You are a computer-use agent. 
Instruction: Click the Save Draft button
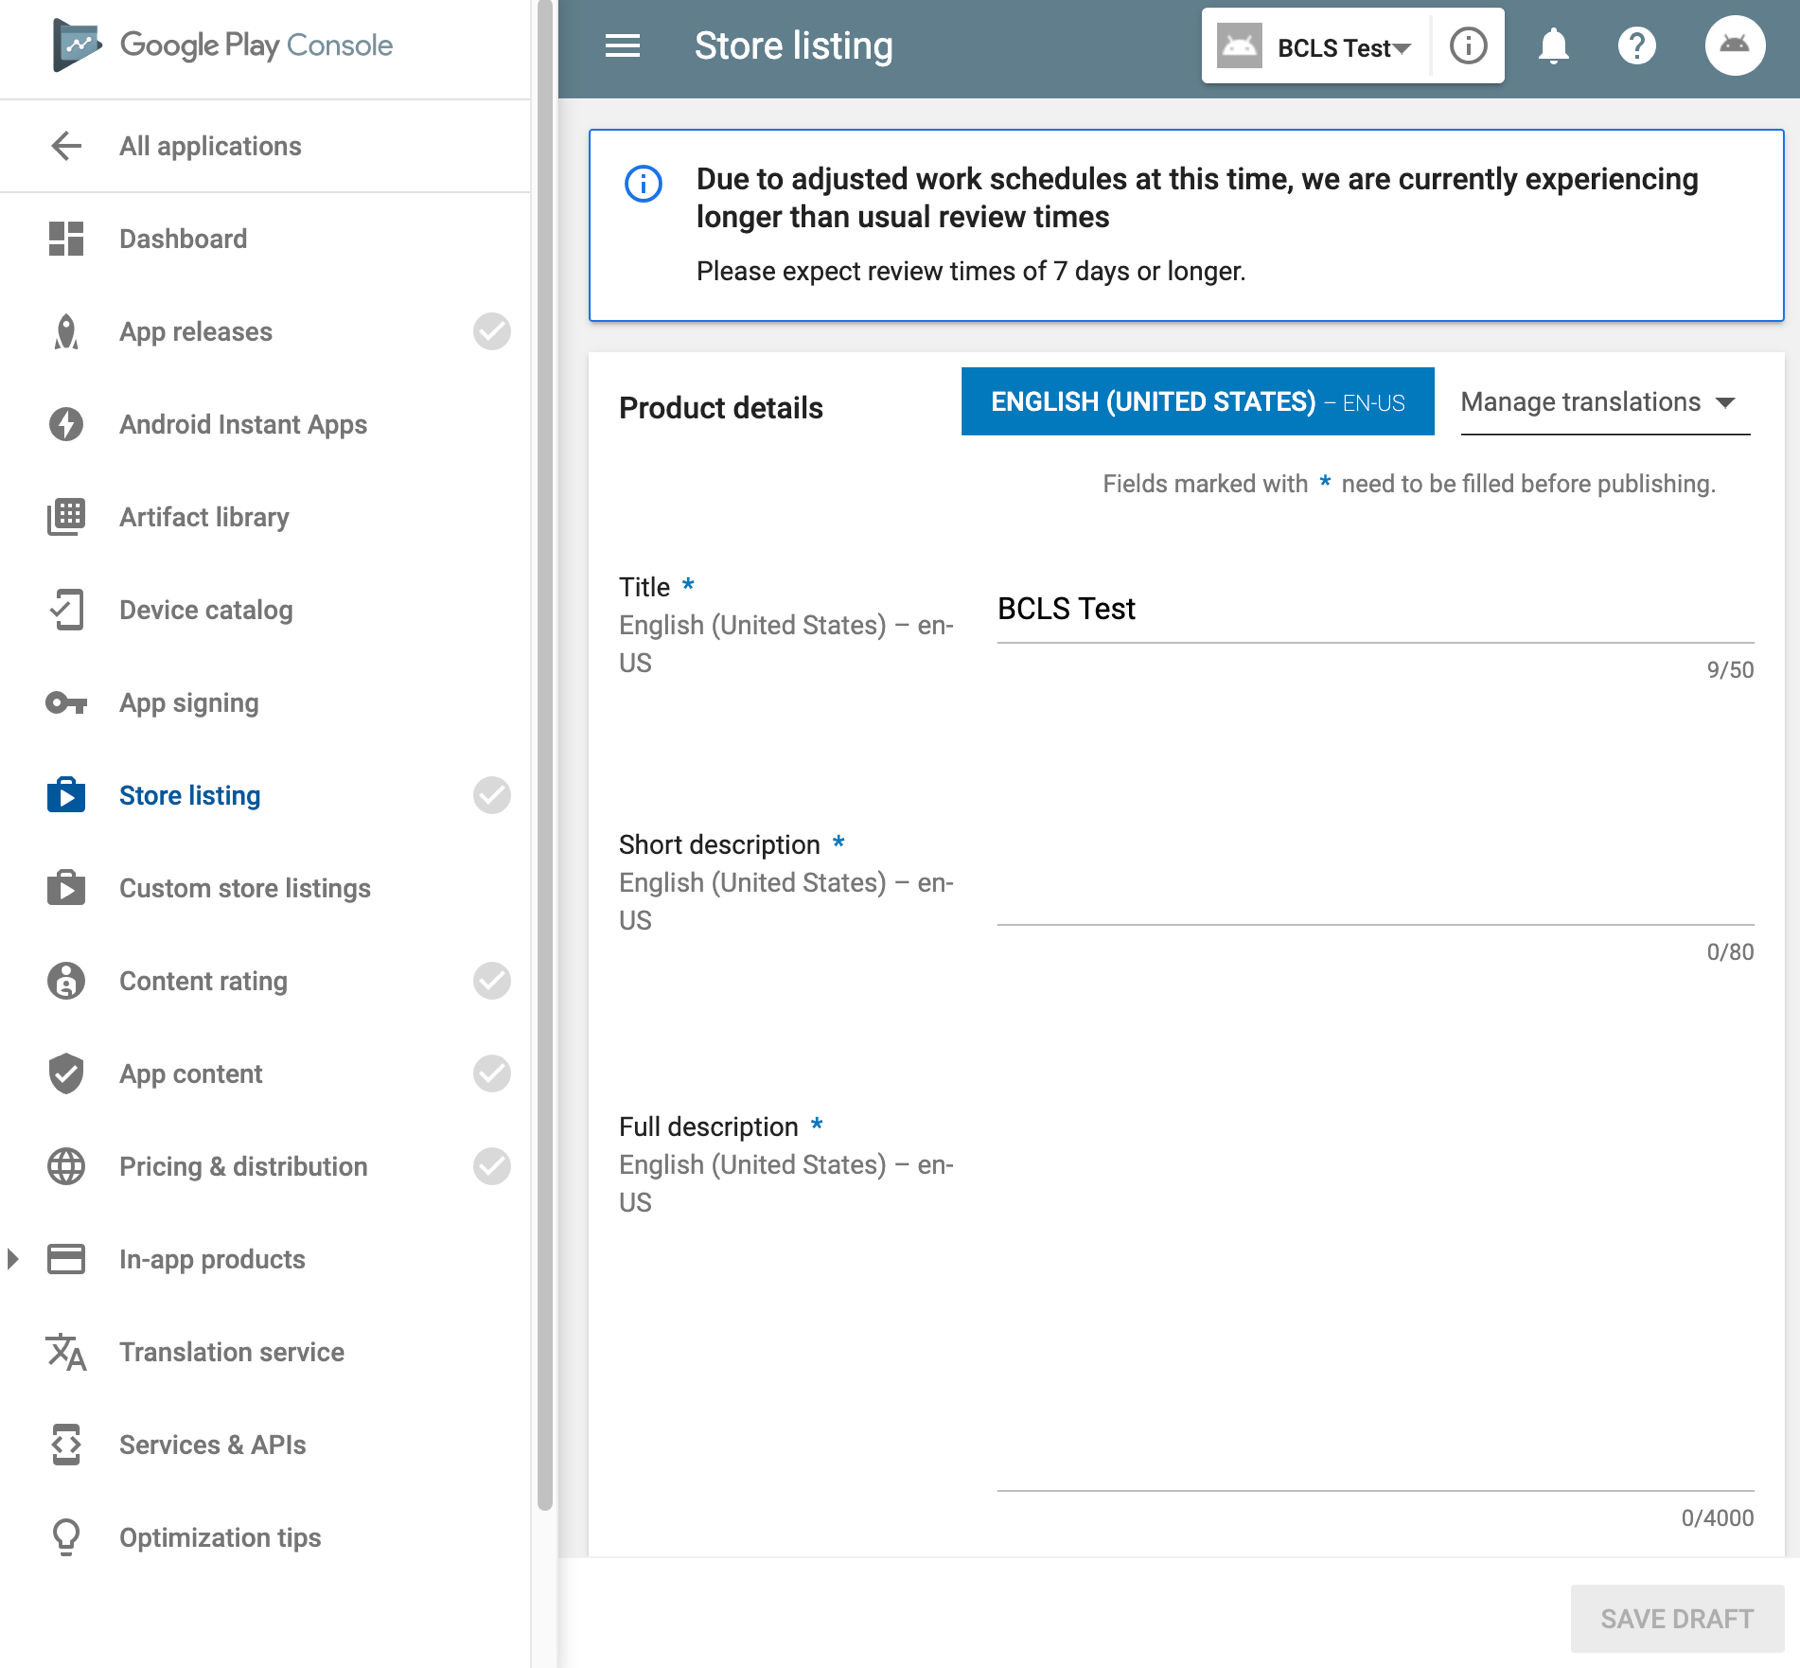[x=1677, y=1619]
